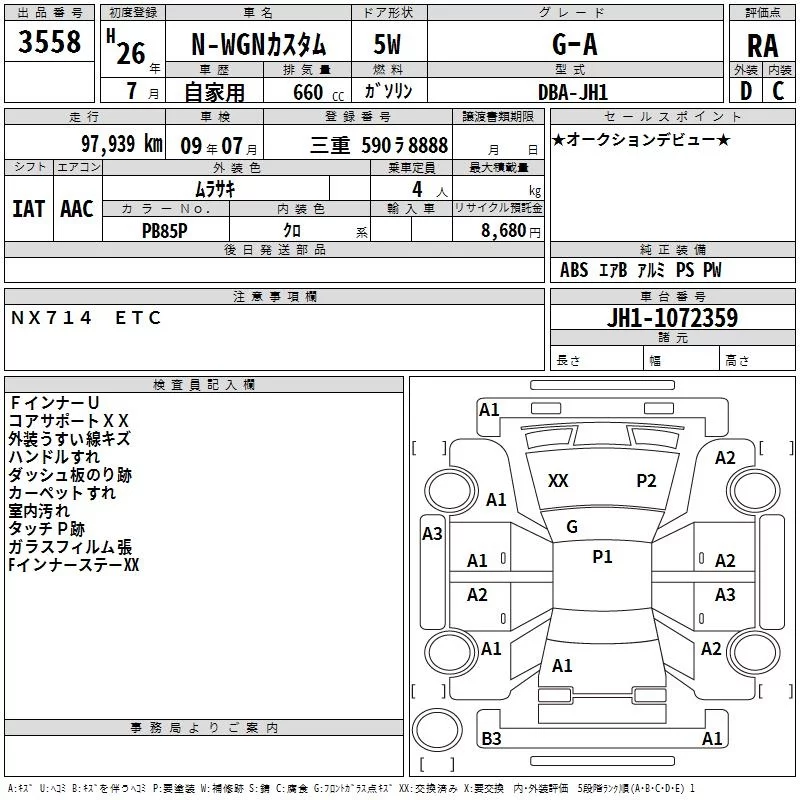Viewport: 800px width, 800px height.
Task: Select the spare tire circle icon
Action: tap(437, 730)
